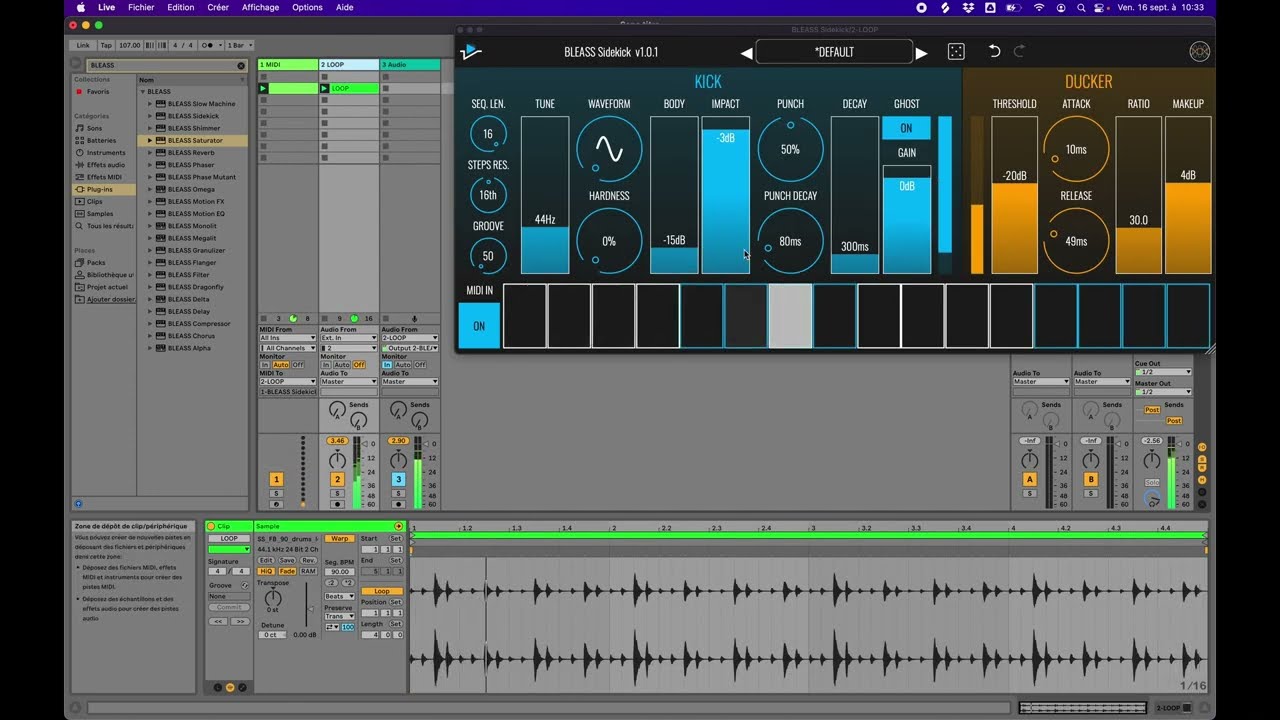This screenshot has height=720, width=1280.
Task: Adjust the TUNE slider showing 44Hz
Action: click(545, 195)
